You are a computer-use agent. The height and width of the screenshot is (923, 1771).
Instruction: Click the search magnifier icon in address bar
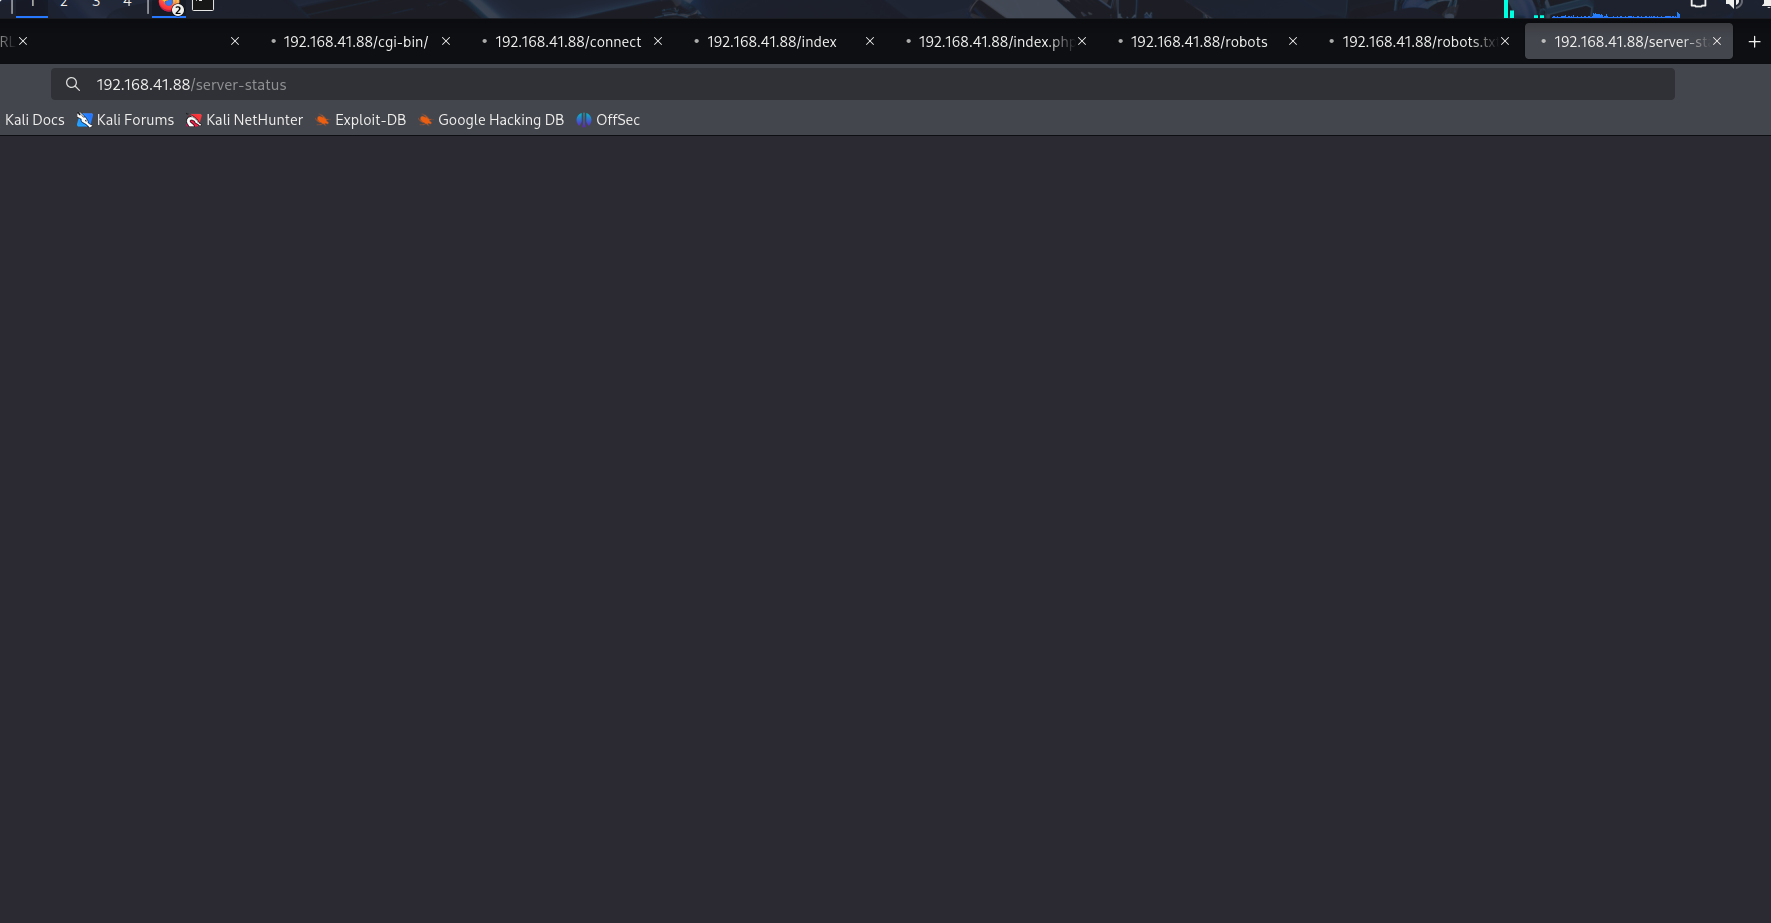tap(73, 85)
